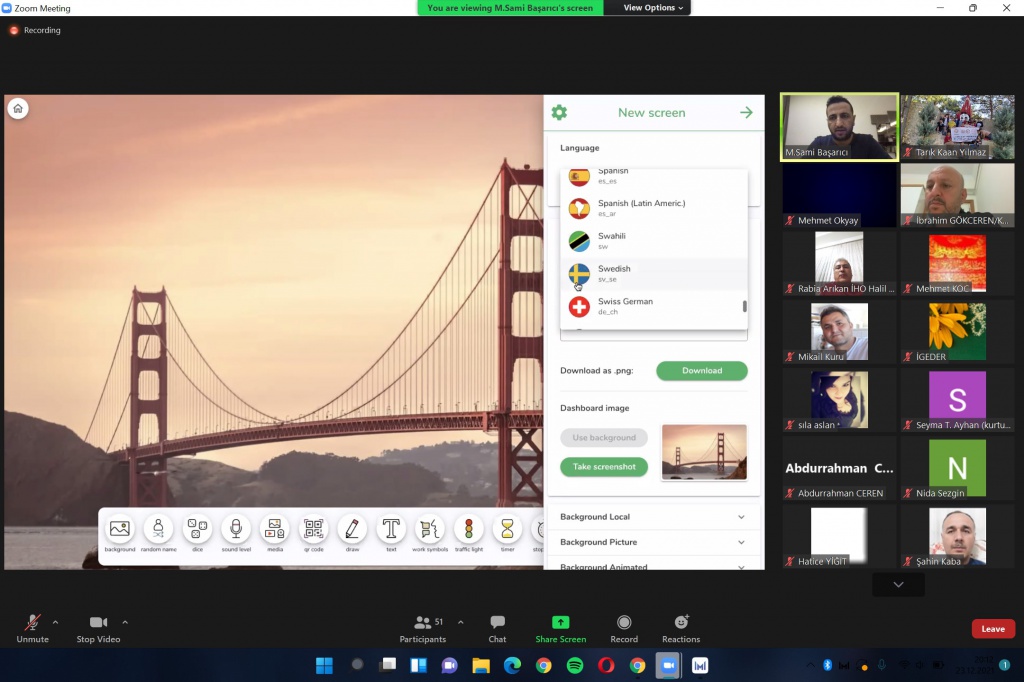
Task: Click Take screenshot button
Action: (604, 466)
